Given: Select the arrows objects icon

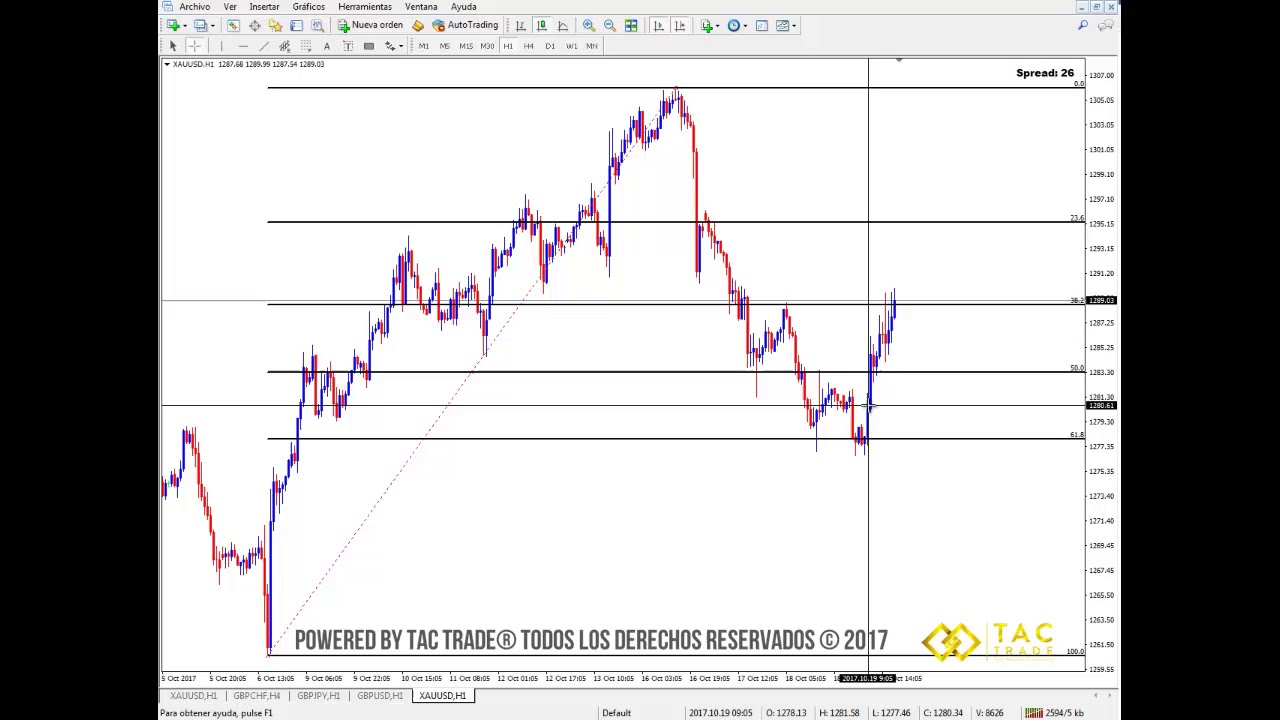Looking at the screenshot, I should [x=389, y=46].
